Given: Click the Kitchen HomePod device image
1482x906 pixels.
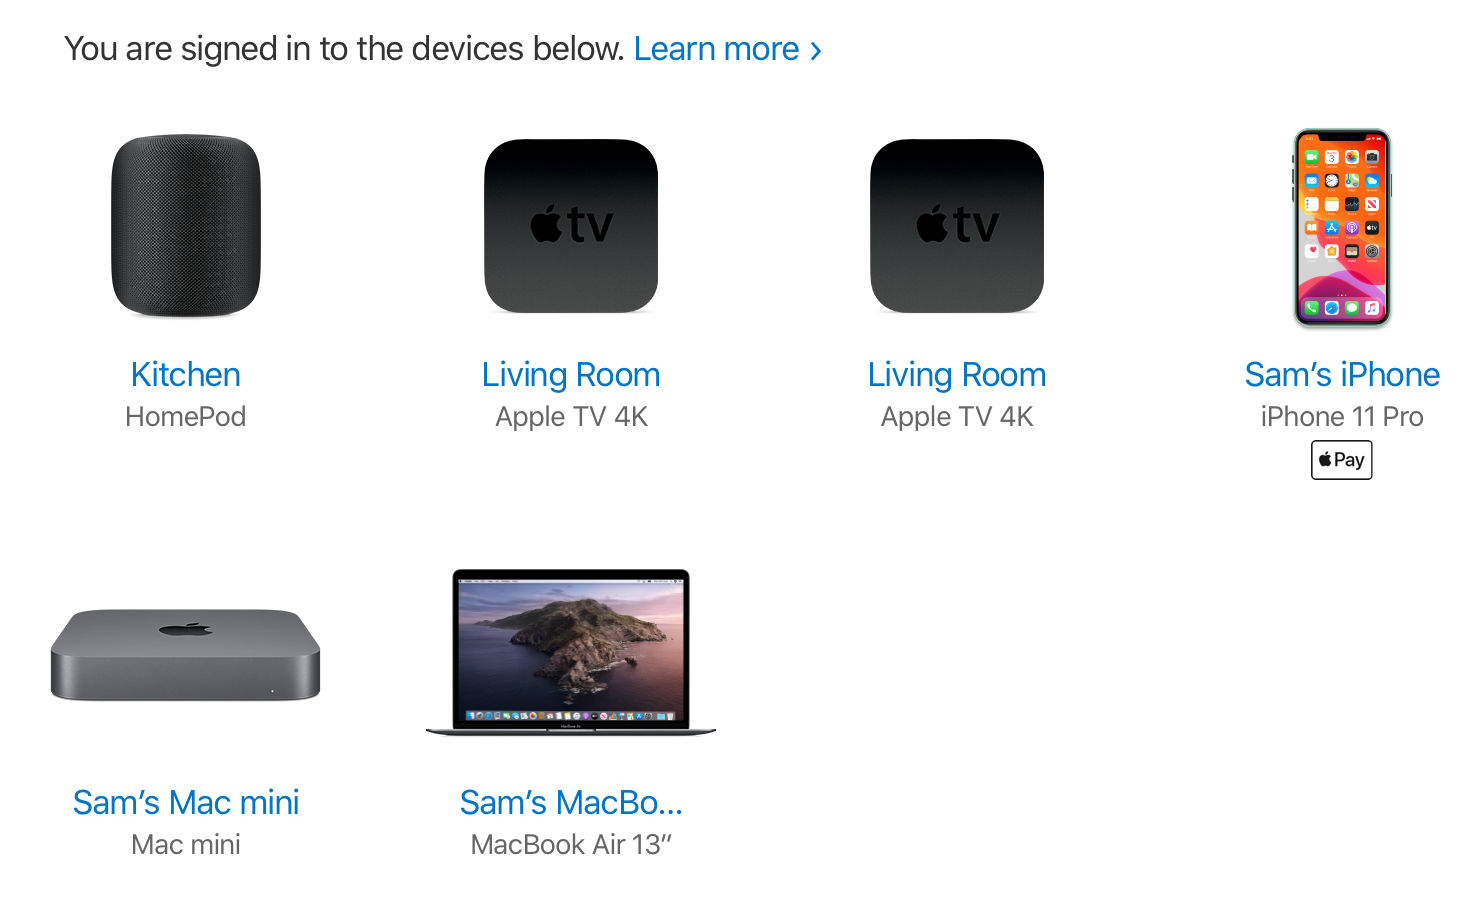Looking at the screenshot, I should [x=186, y=226].
